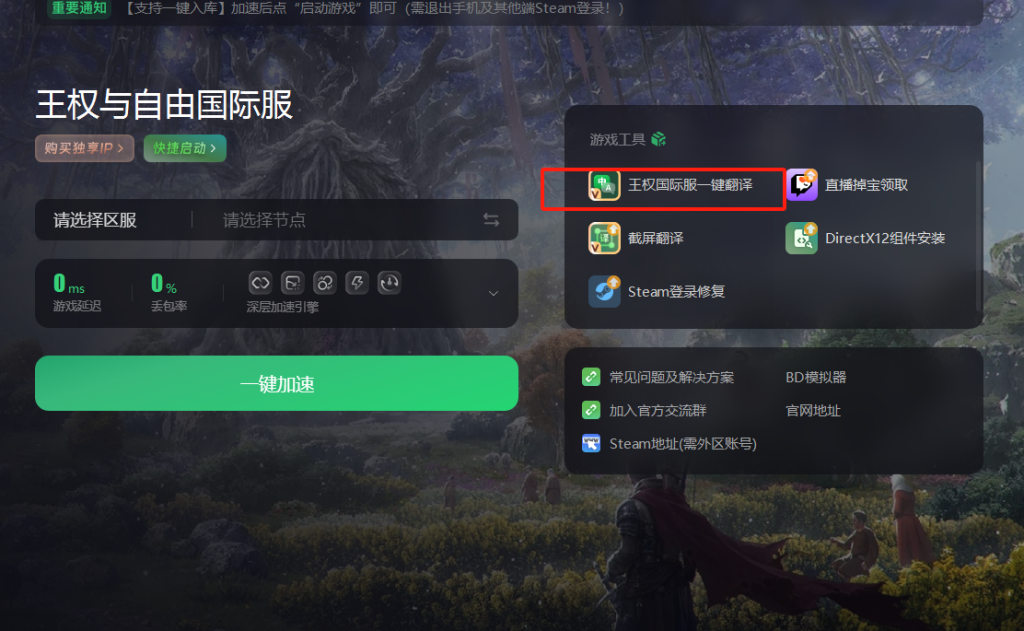Click the 快捷启动 quick launch button

185,148
